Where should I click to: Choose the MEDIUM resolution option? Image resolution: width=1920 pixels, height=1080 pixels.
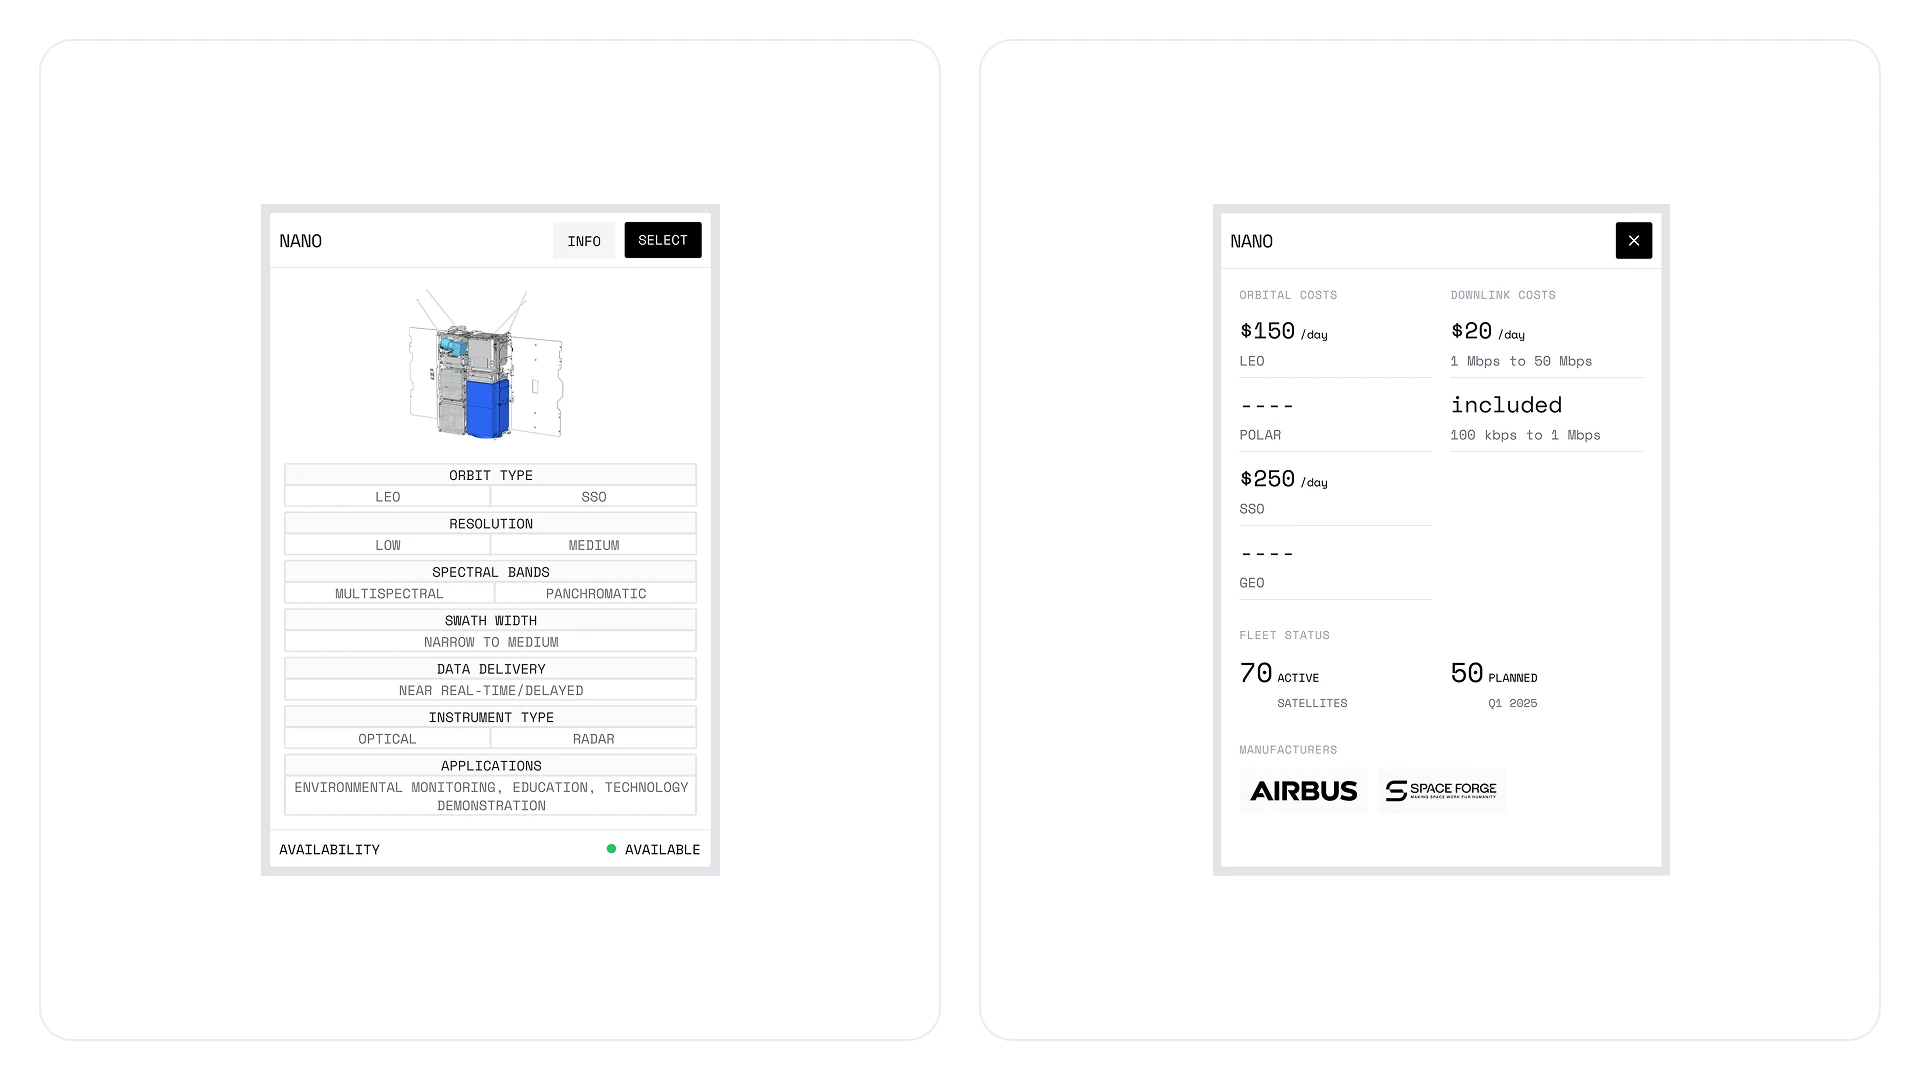pyautogui.click(x=593, y=545)
